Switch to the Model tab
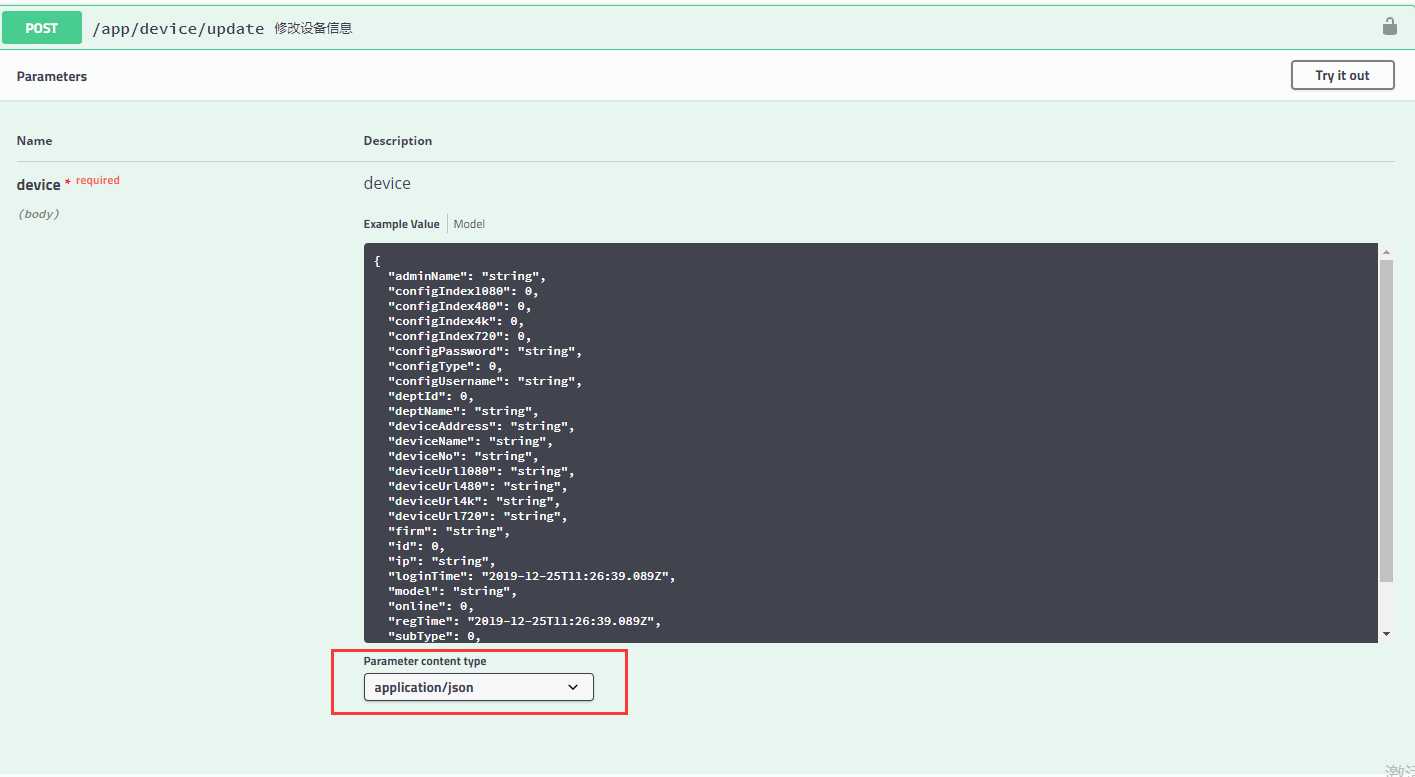The height and width of the screenshot is (777, 1415). 469,224
